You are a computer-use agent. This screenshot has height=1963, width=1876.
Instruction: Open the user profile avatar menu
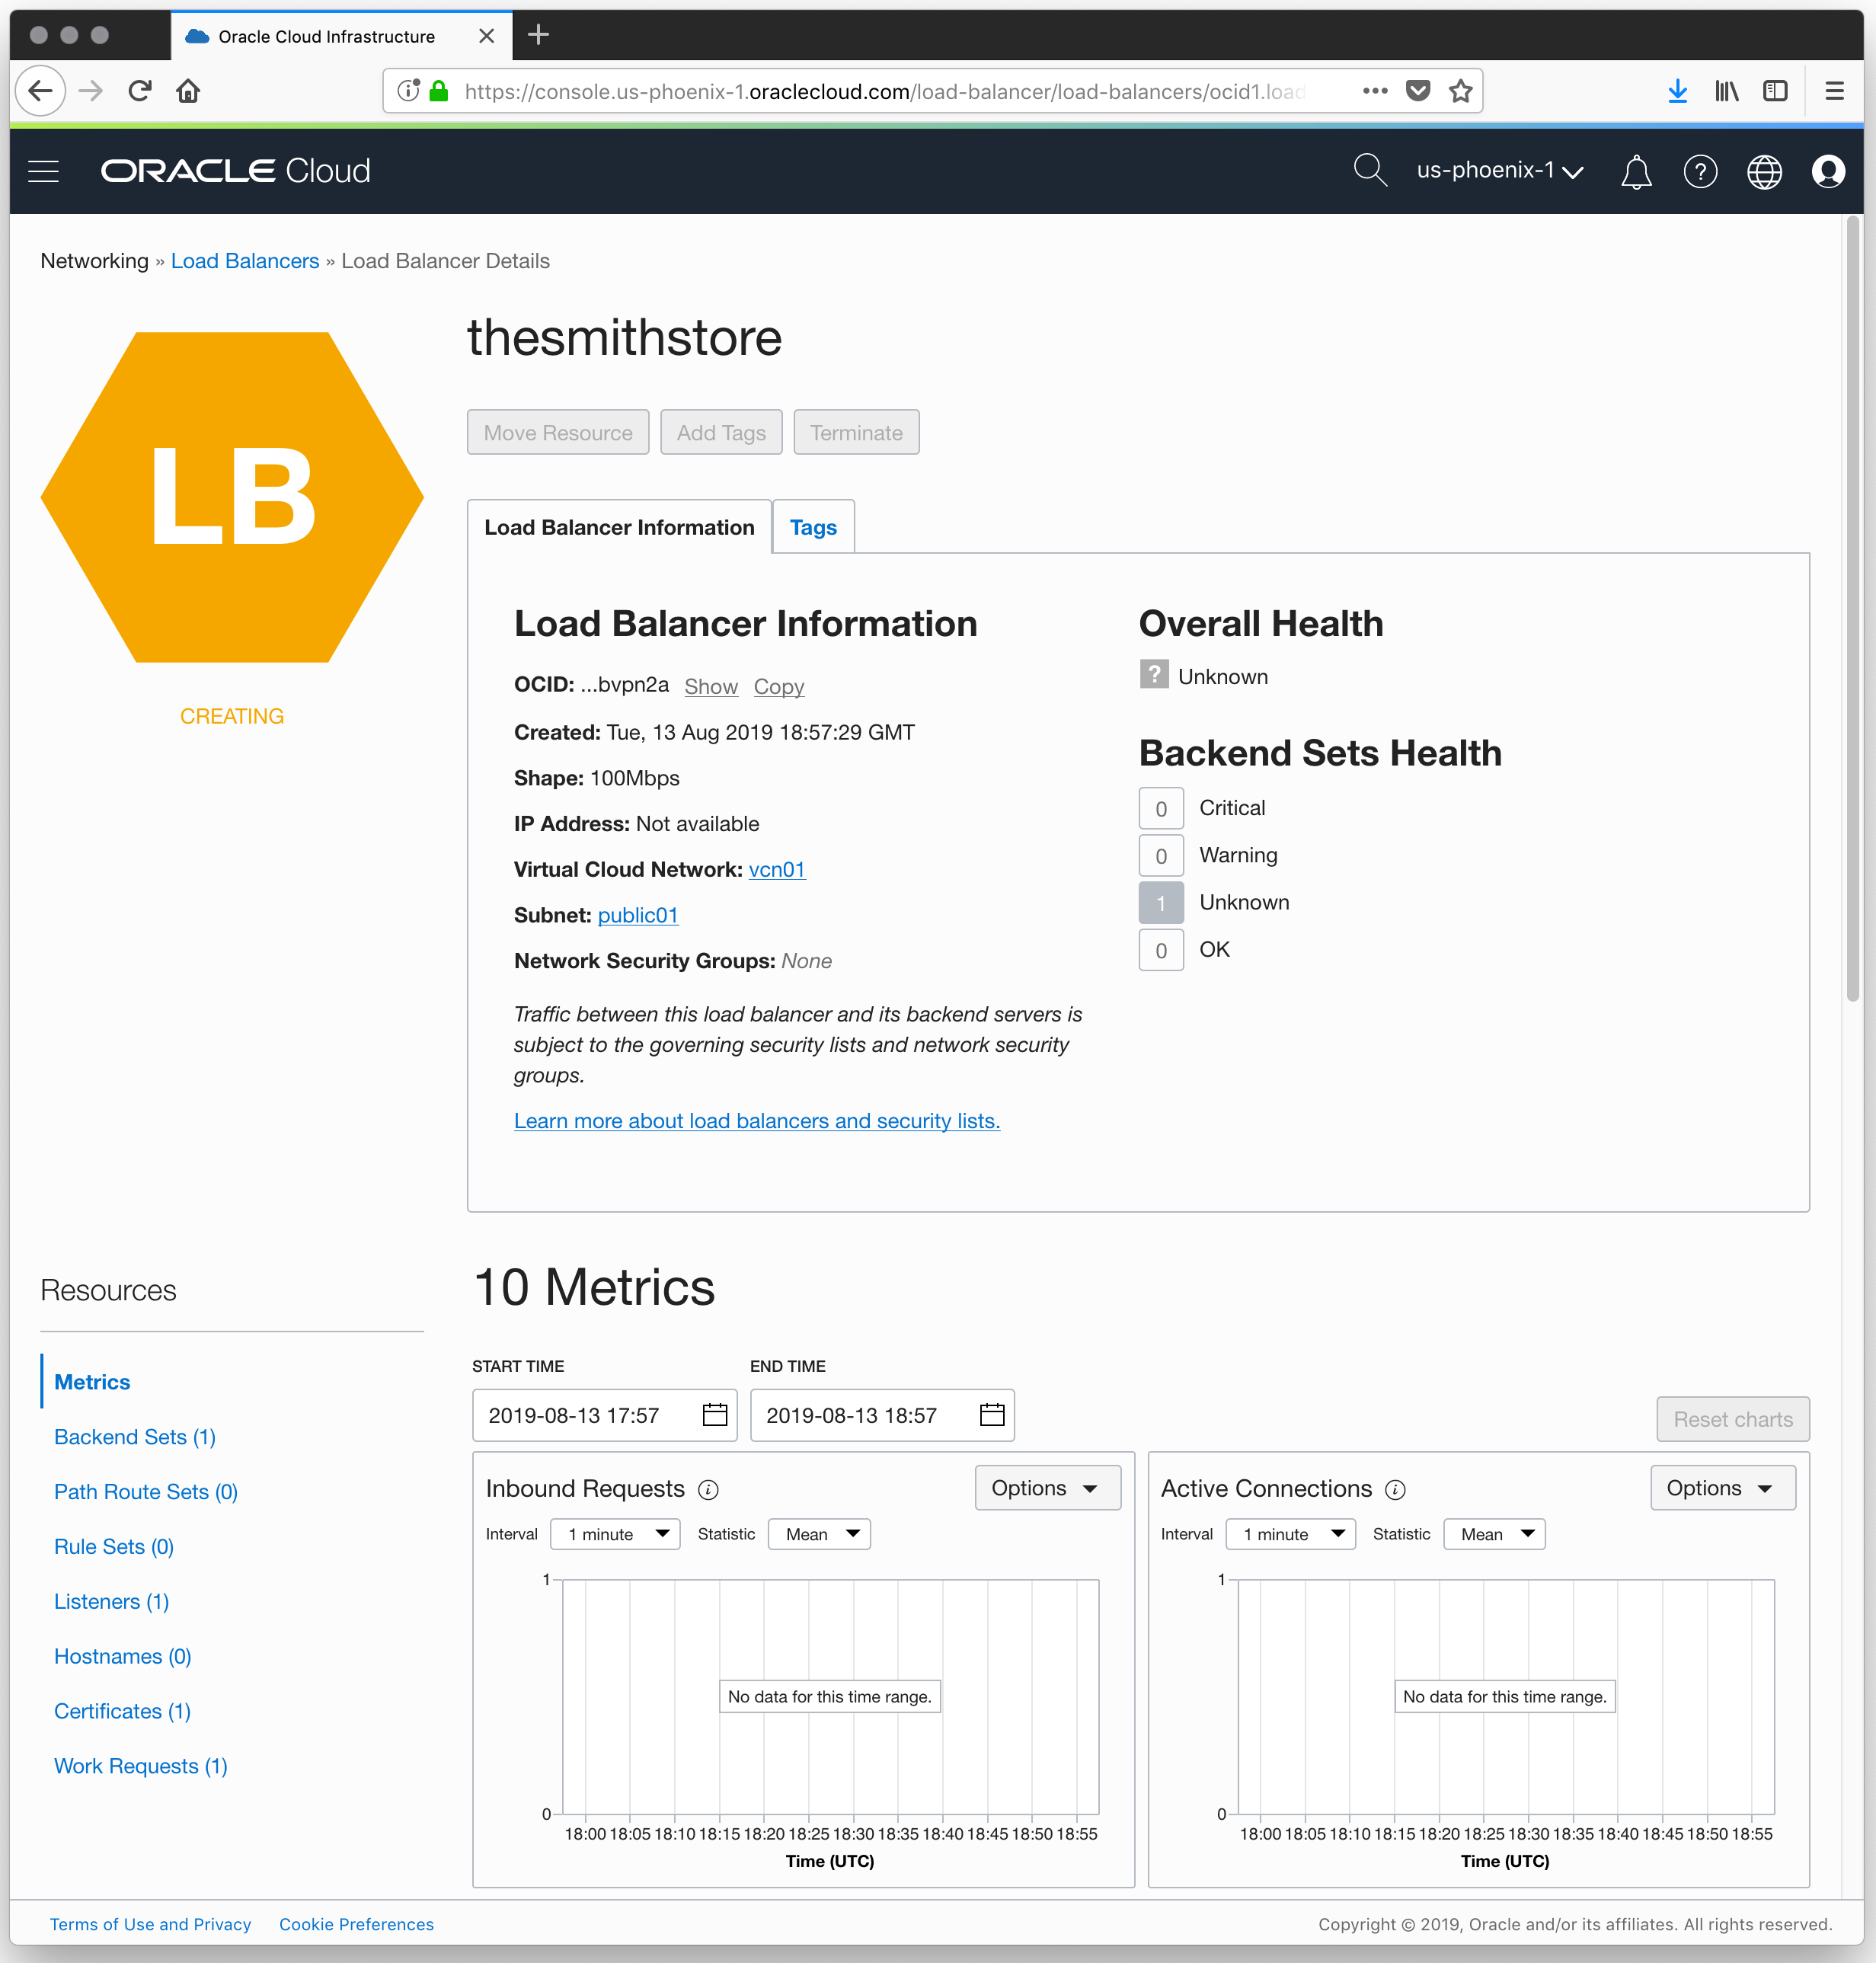(x=1827, y=172)
